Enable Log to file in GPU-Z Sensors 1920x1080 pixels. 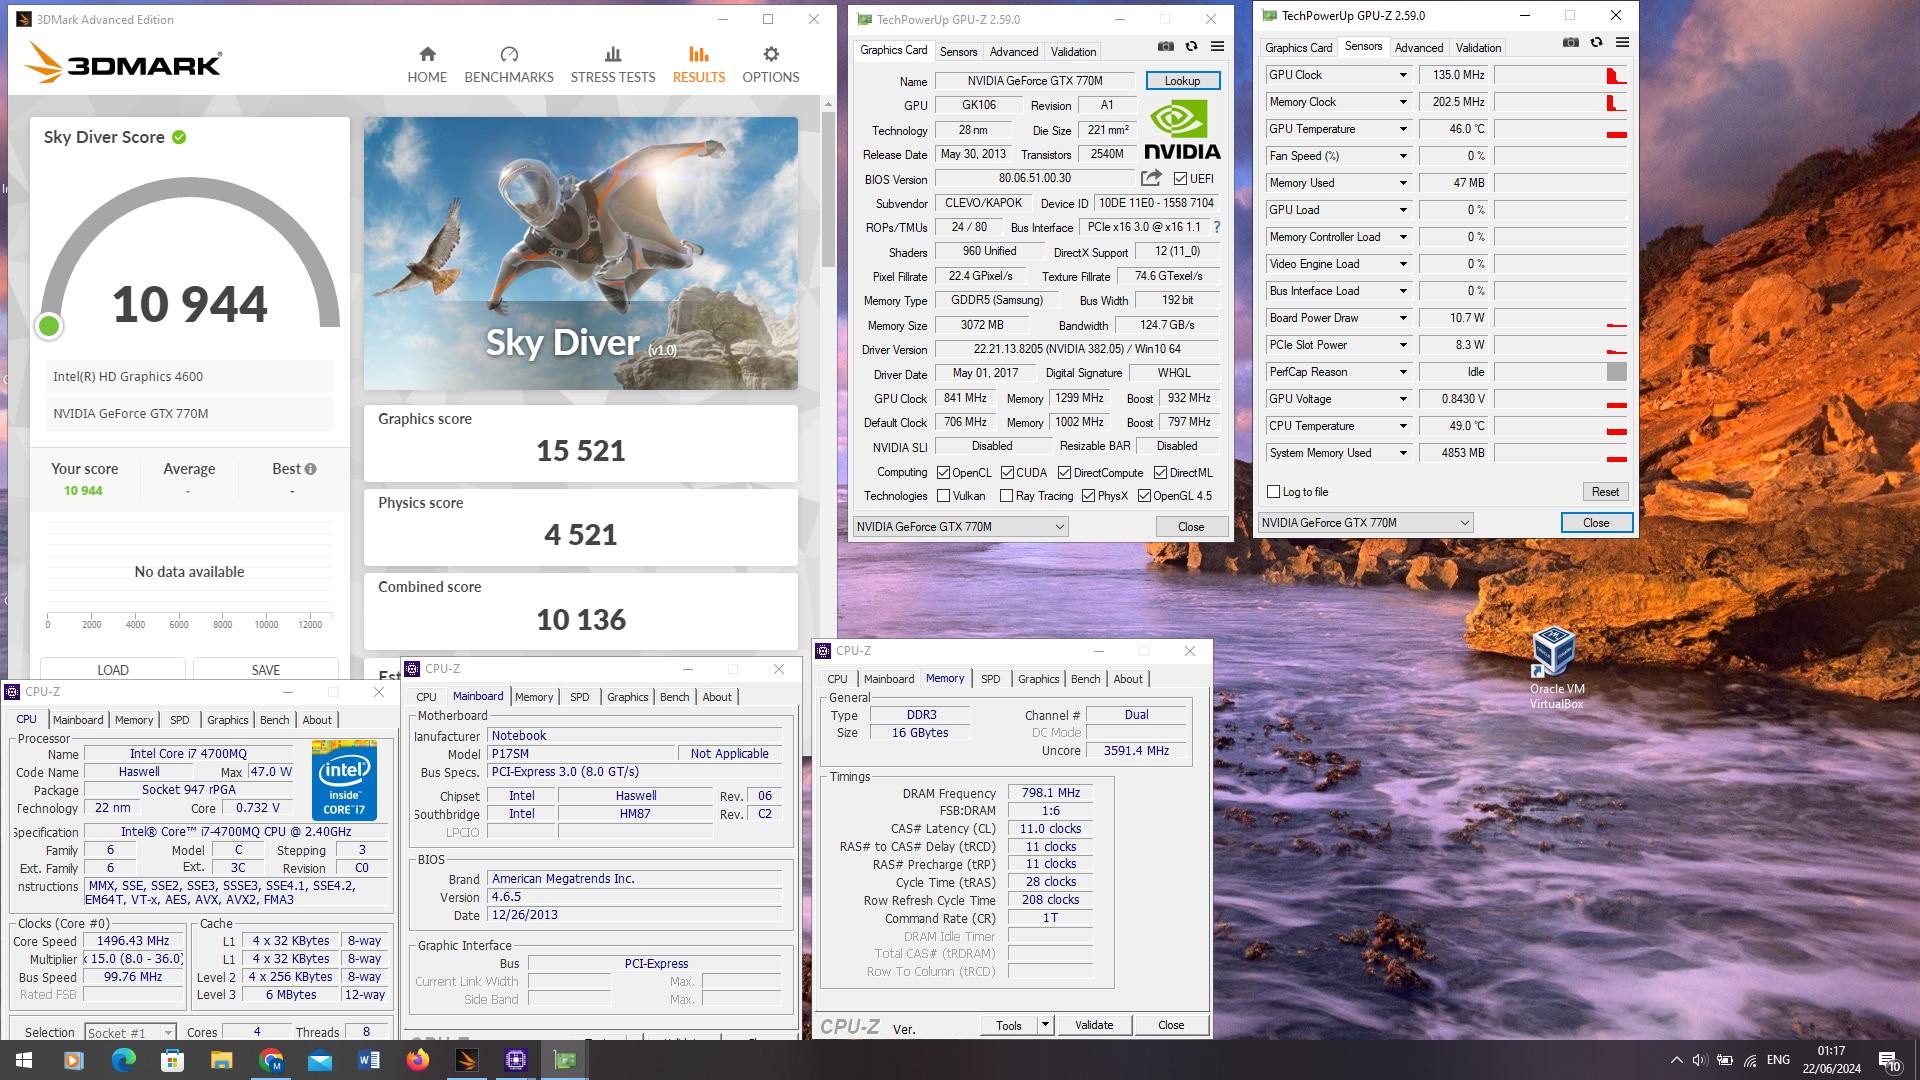pyautogui.click(x=1273, y=492)
